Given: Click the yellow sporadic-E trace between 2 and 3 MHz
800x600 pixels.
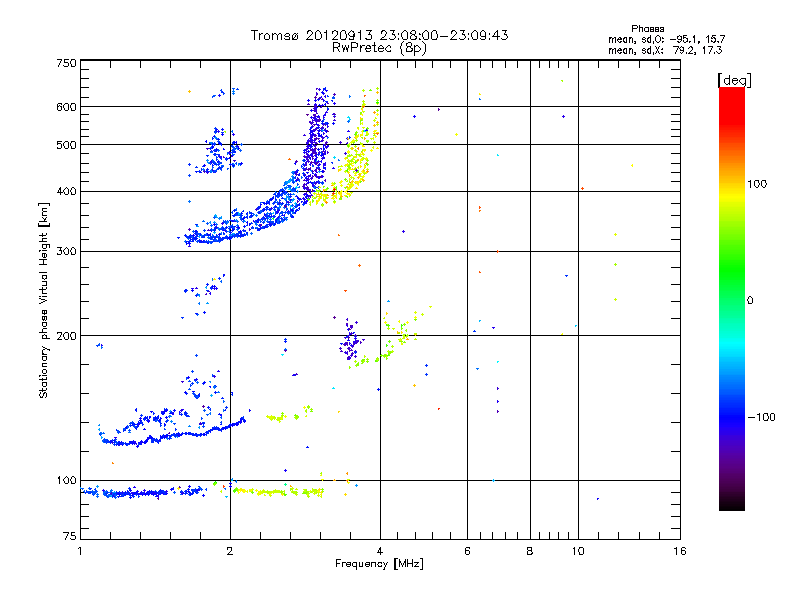Looking at the screenshot, I should click(x=278, y=492).
